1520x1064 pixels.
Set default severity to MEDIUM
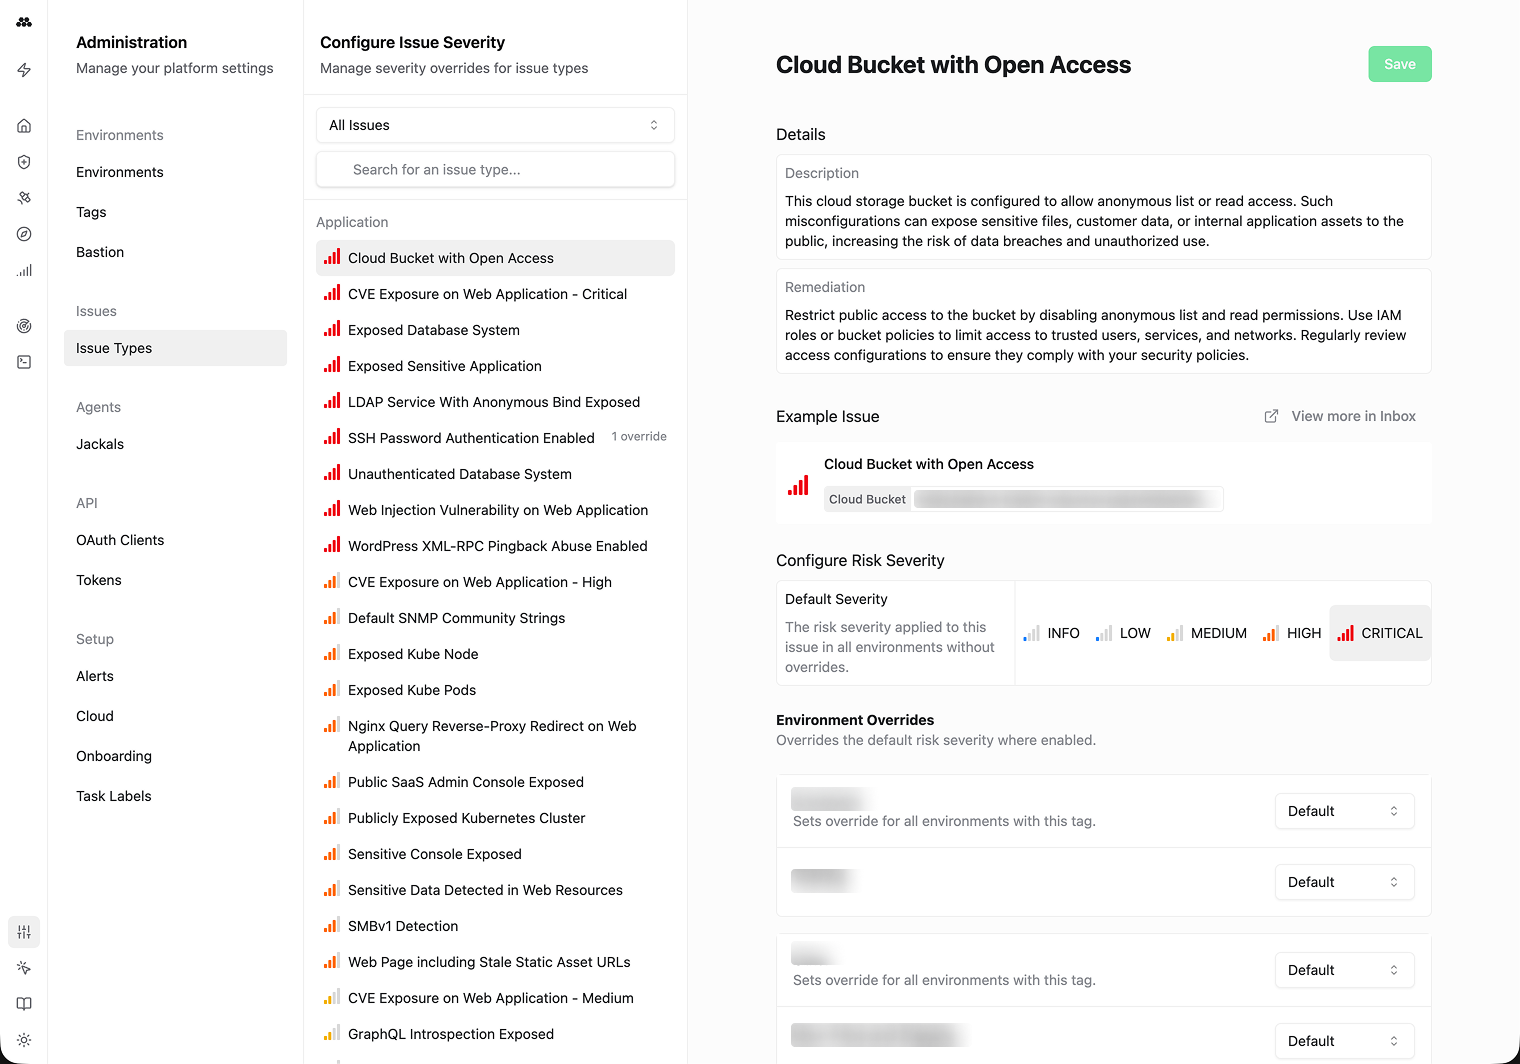tap(1207, 633)
